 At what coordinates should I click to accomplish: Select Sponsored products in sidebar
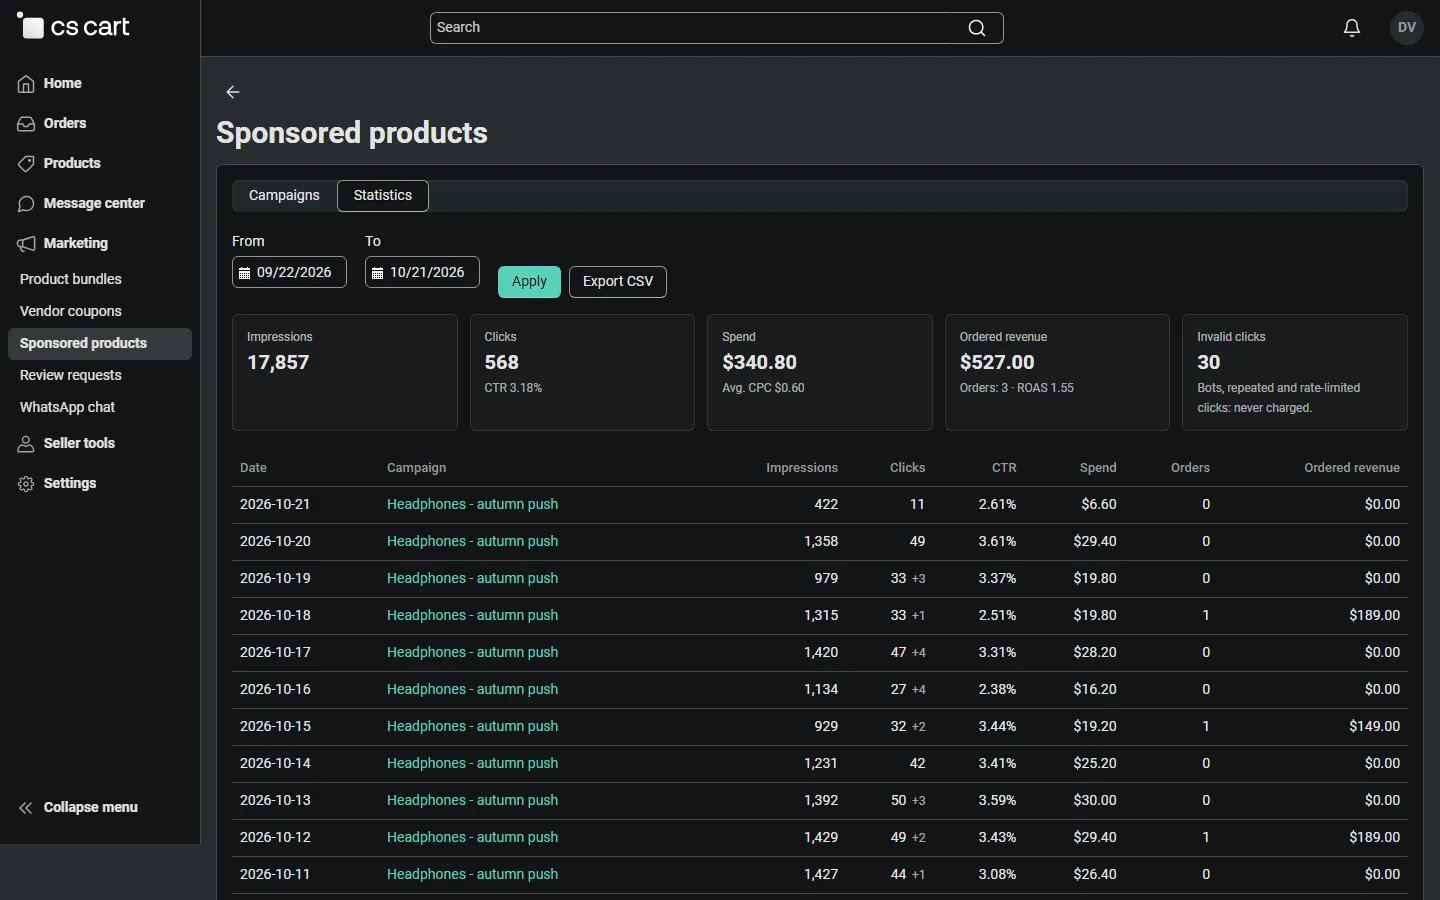click(100, 344)
